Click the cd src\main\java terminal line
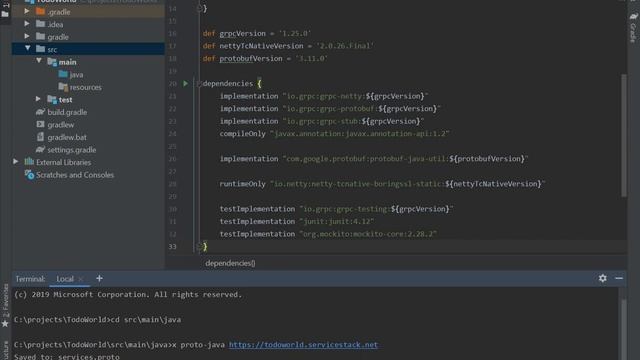Screen dimensions: 640x360 click(97, 320)
